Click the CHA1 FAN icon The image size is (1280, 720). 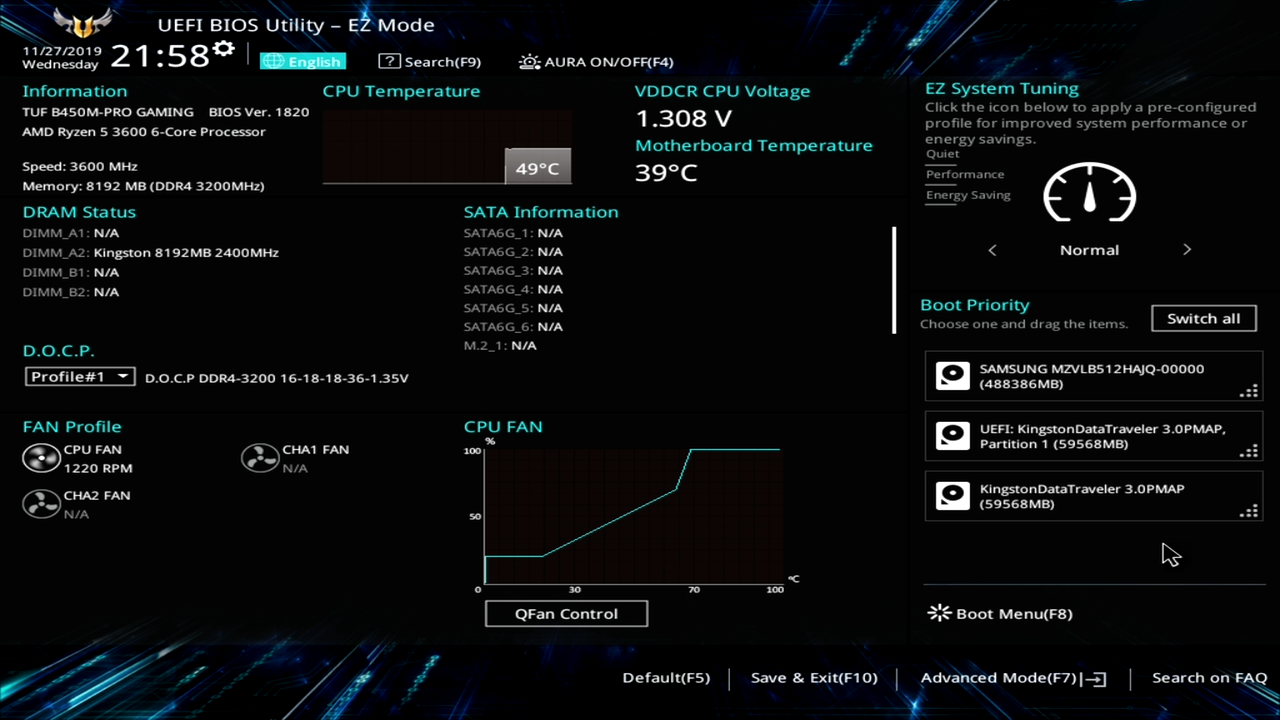[260, 459]
